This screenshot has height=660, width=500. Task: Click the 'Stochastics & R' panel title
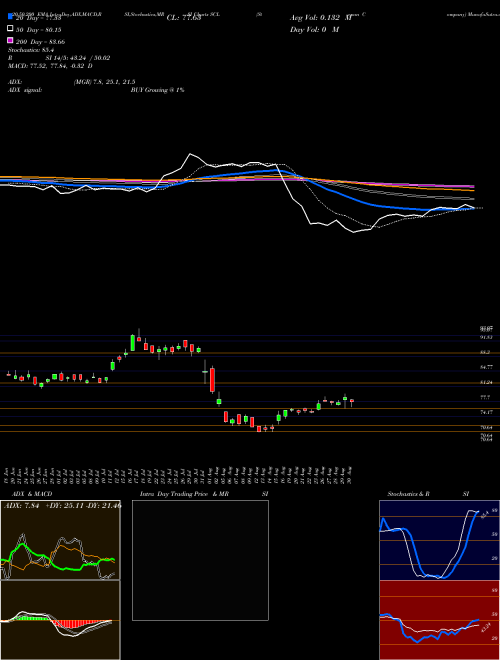click(x=408, y=494)
